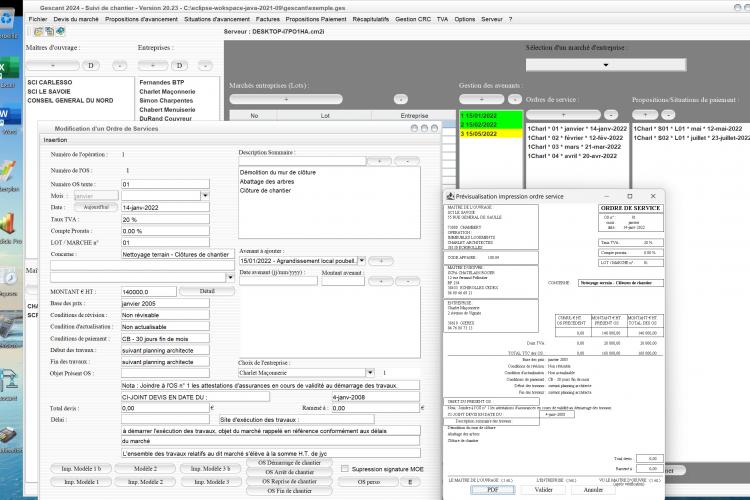Click the Conditions de paiement field
The image size is (750, 500).
[x=165, y=339]
